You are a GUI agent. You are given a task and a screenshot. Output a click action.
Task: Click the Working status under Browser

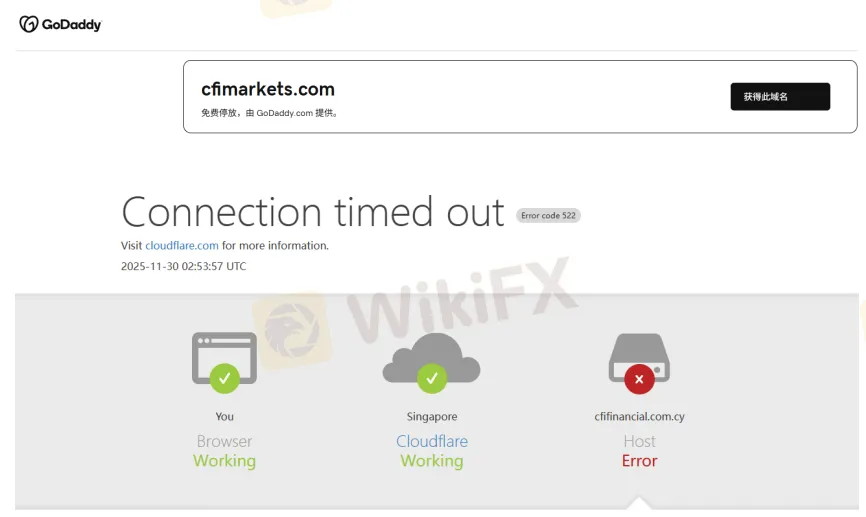(x=224, y=461)
